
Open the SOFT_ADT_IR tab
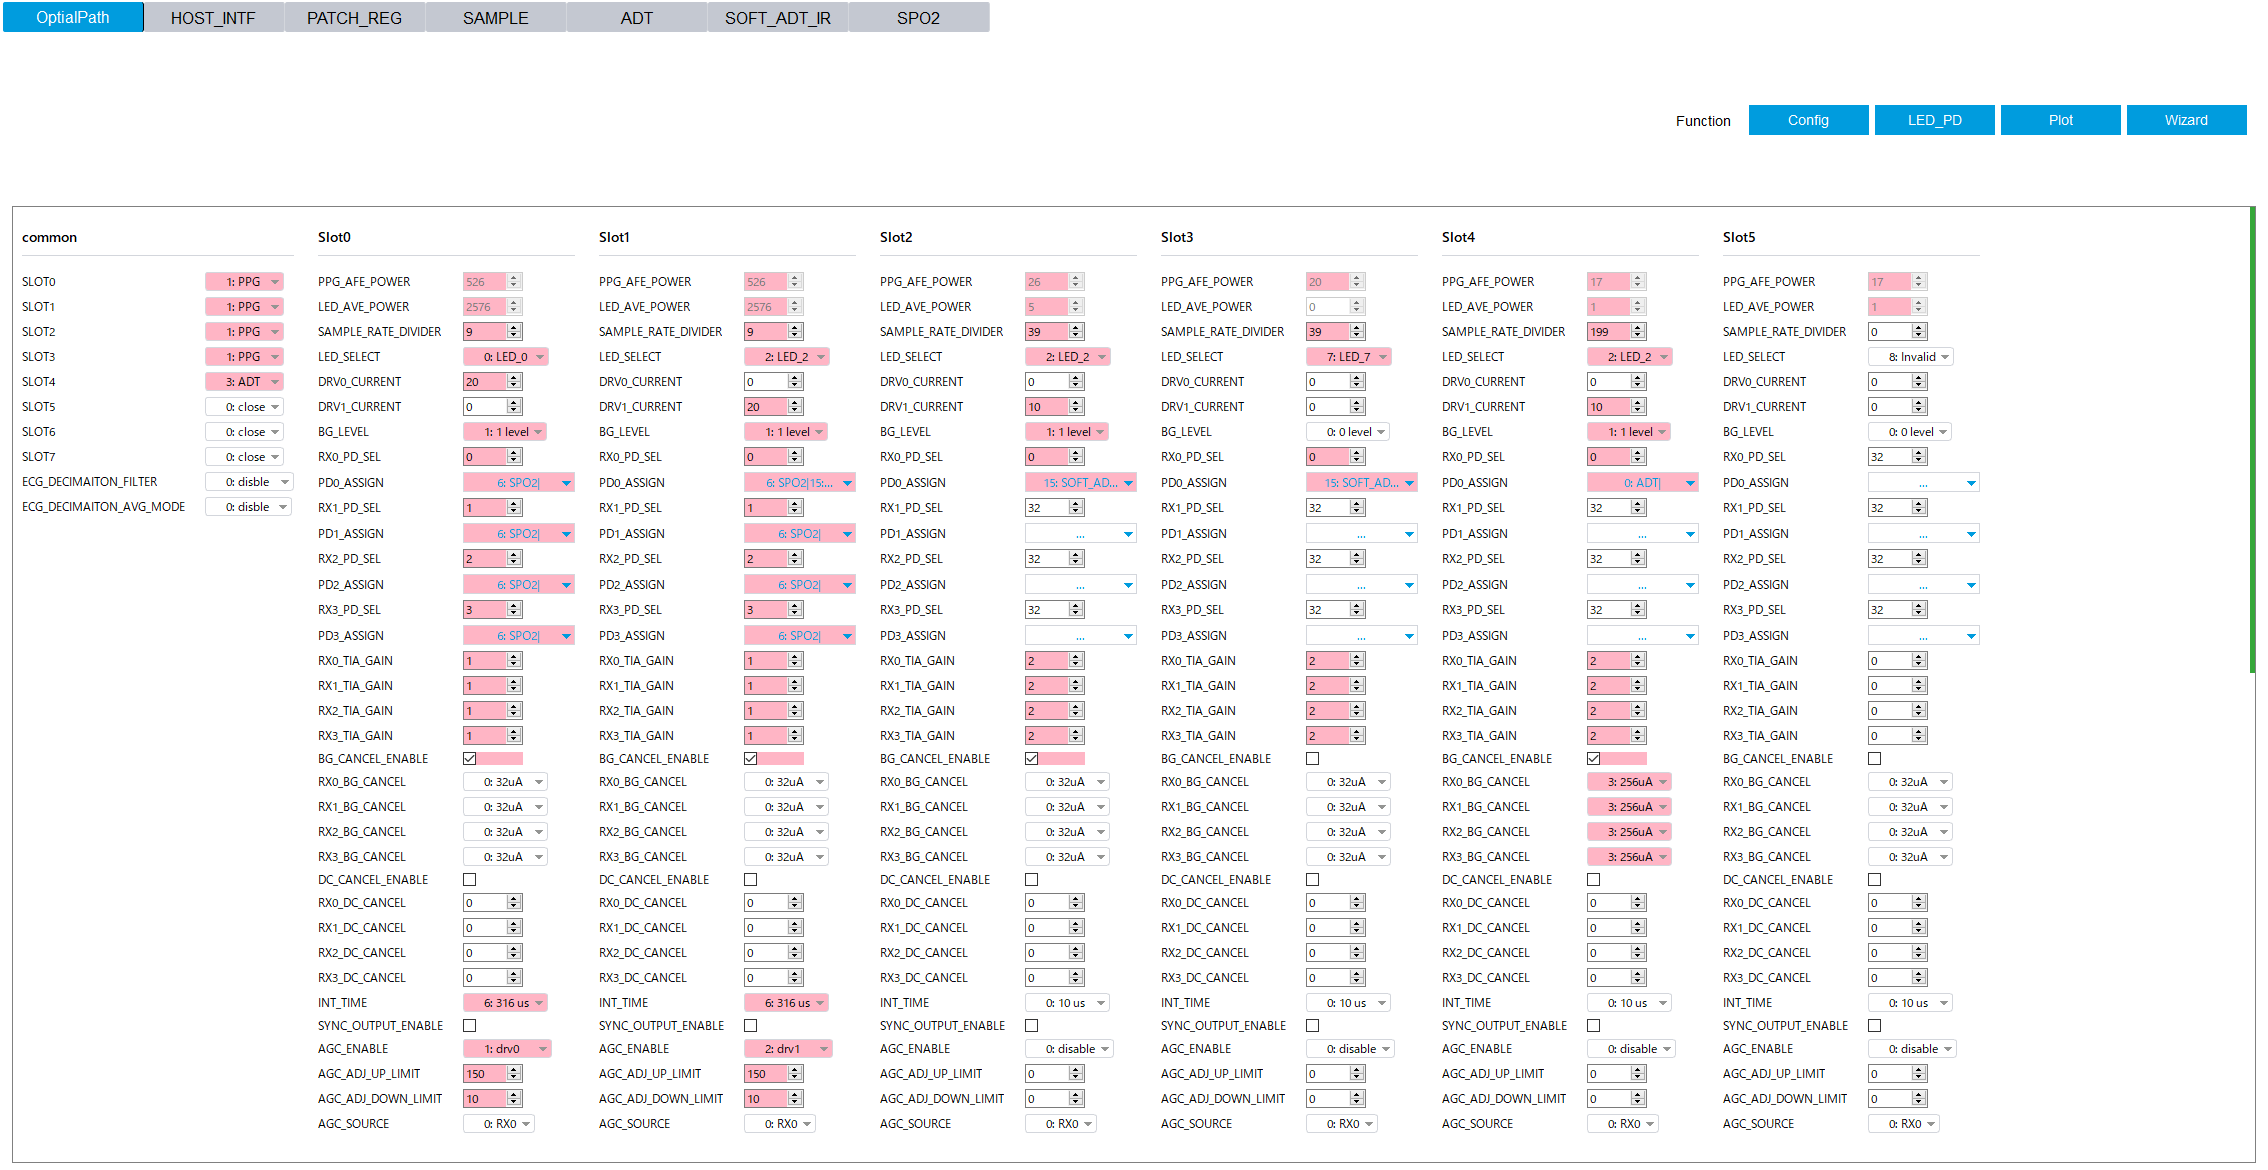[777, 18]
